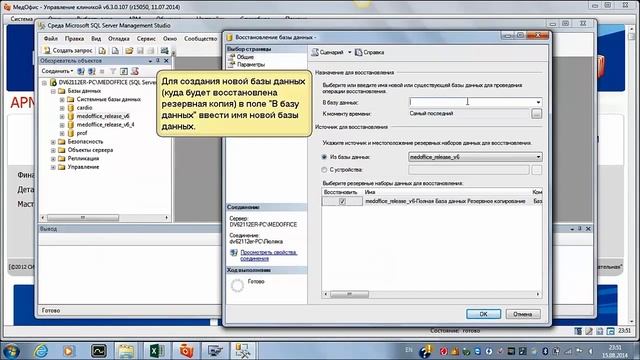Click the refresh icon in the Object Explorer toolbar

(x=124, y=71)
